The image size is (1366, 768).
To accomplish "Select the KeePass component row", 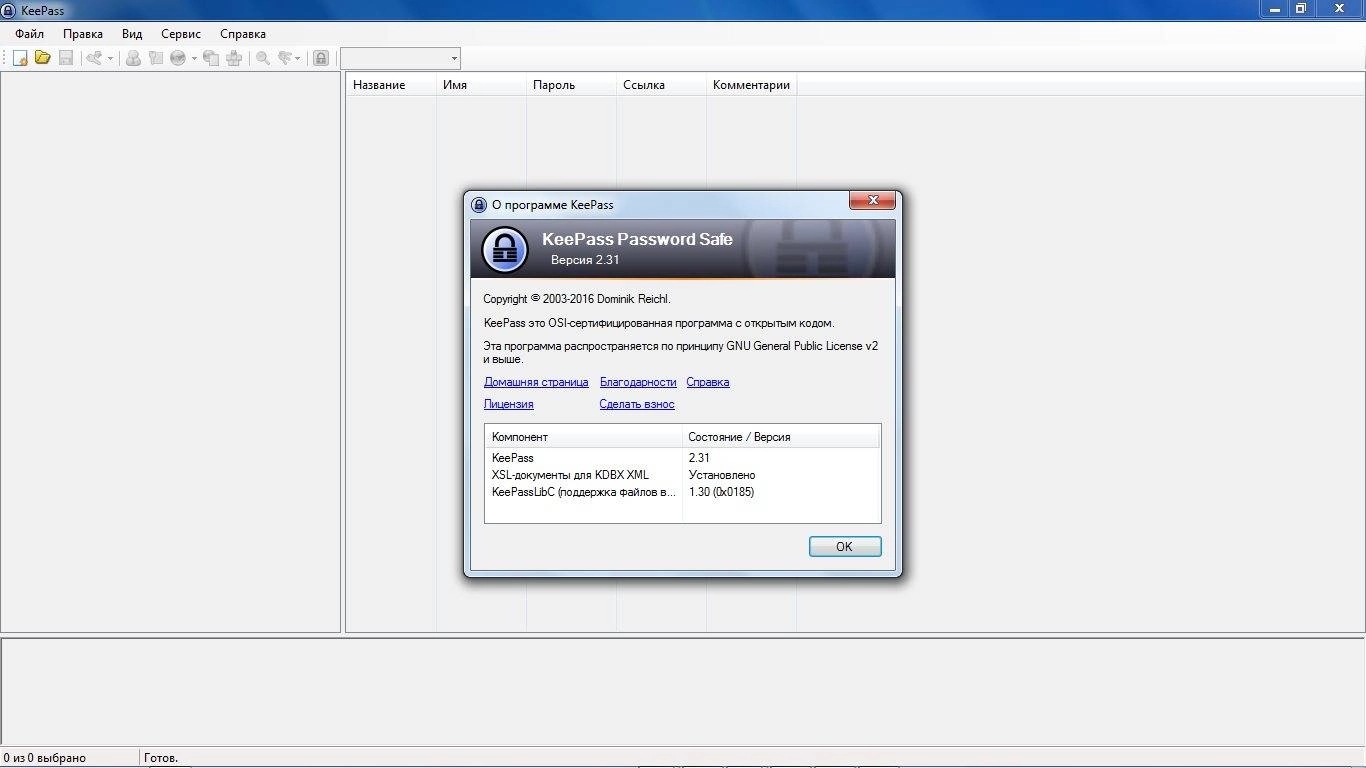I will click(683, 458).
